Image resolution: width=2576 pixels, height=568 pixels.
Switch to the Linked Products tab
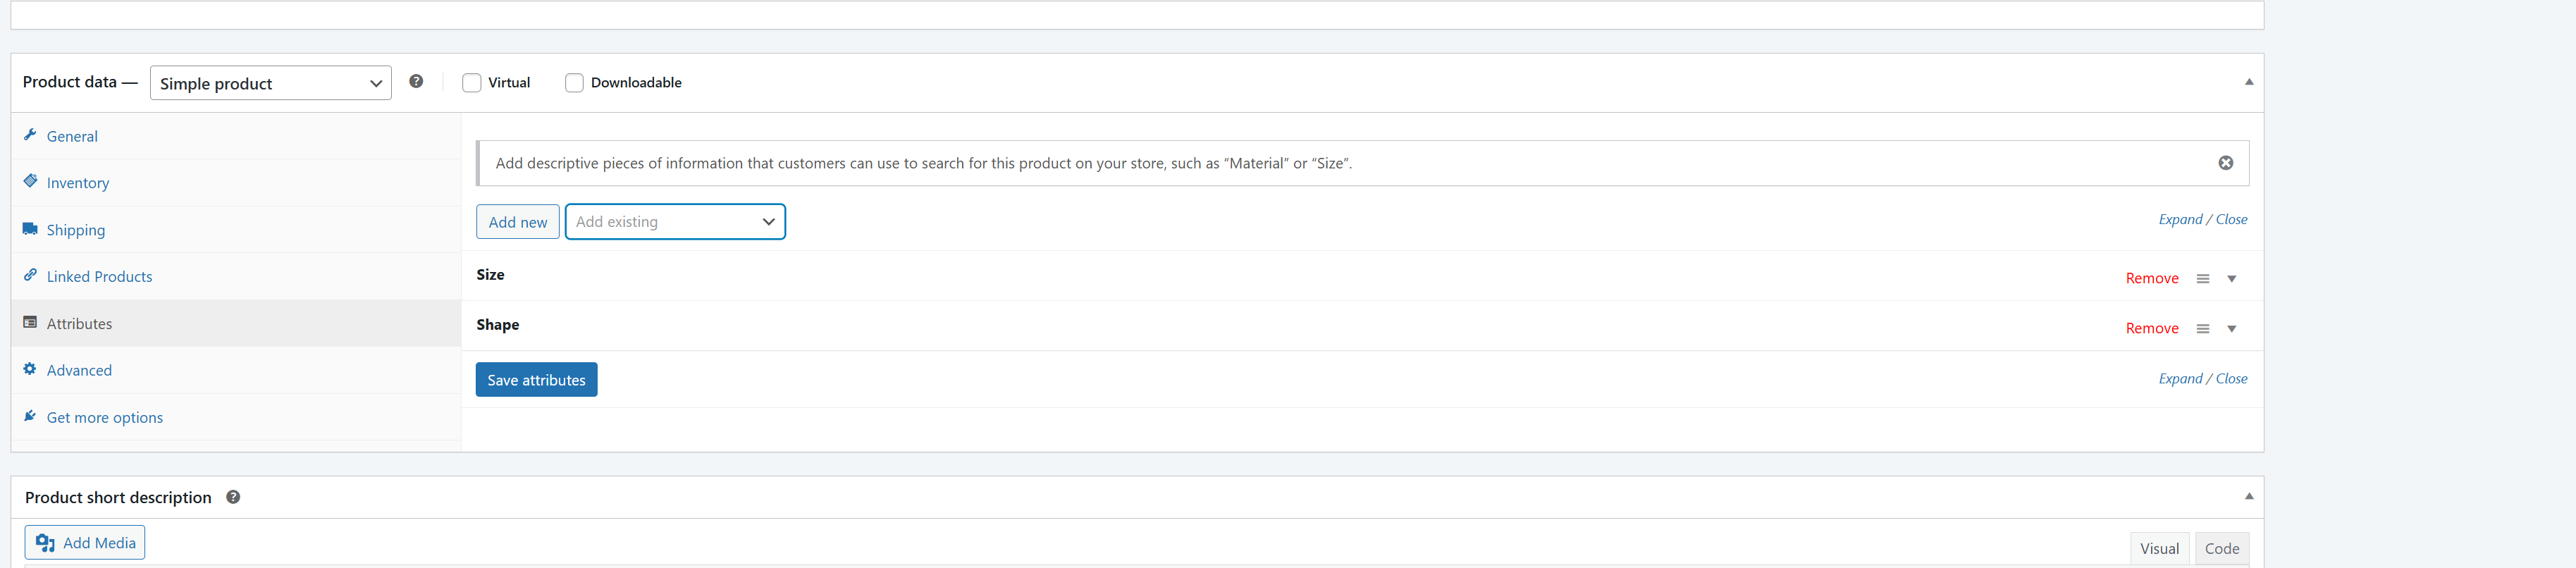[x=99, y=276]
